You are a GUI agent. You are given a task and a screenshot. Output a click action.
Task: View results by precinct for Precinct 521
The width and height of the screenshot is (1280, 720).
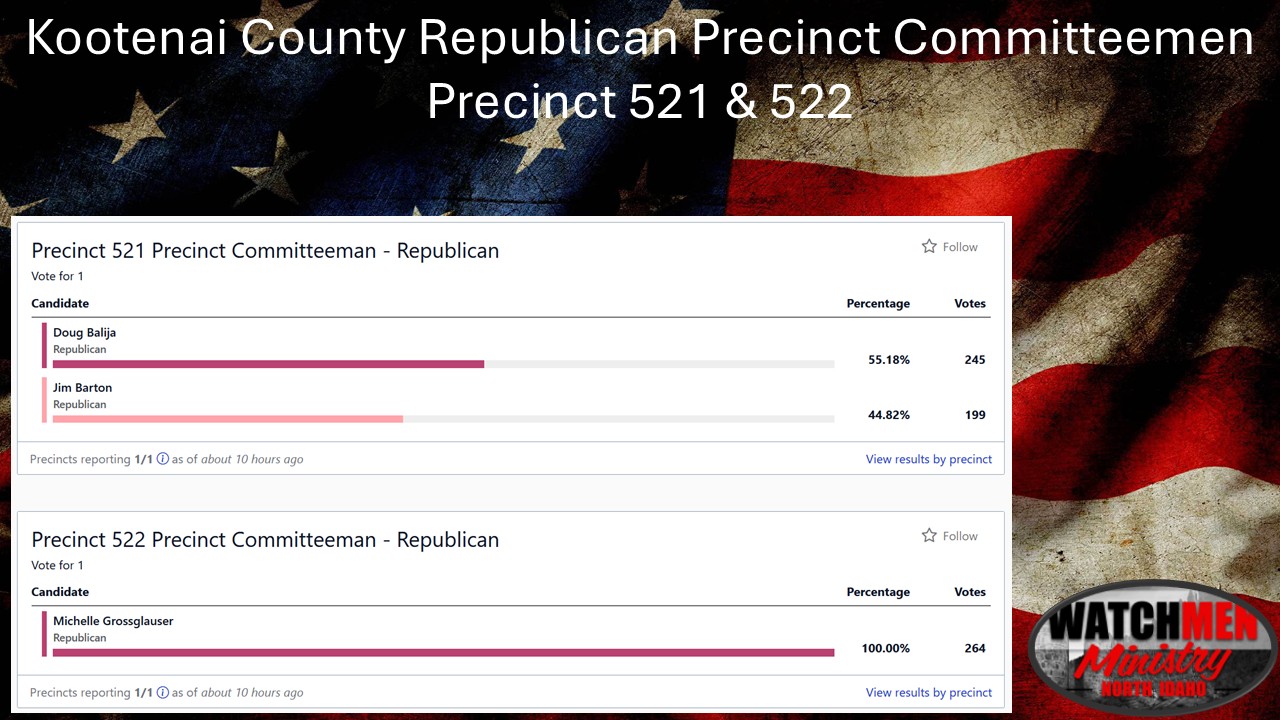click(x=929, y=459)
